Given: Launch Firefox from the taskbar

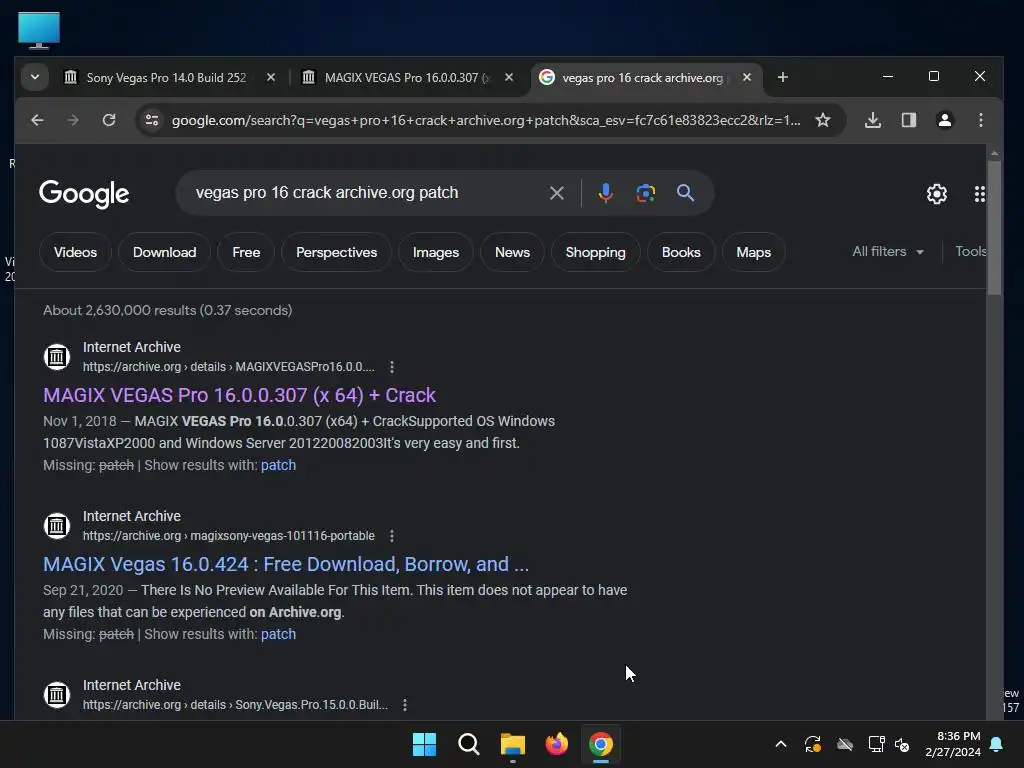Looking at the screenshot, I should (x=556, y=744).
